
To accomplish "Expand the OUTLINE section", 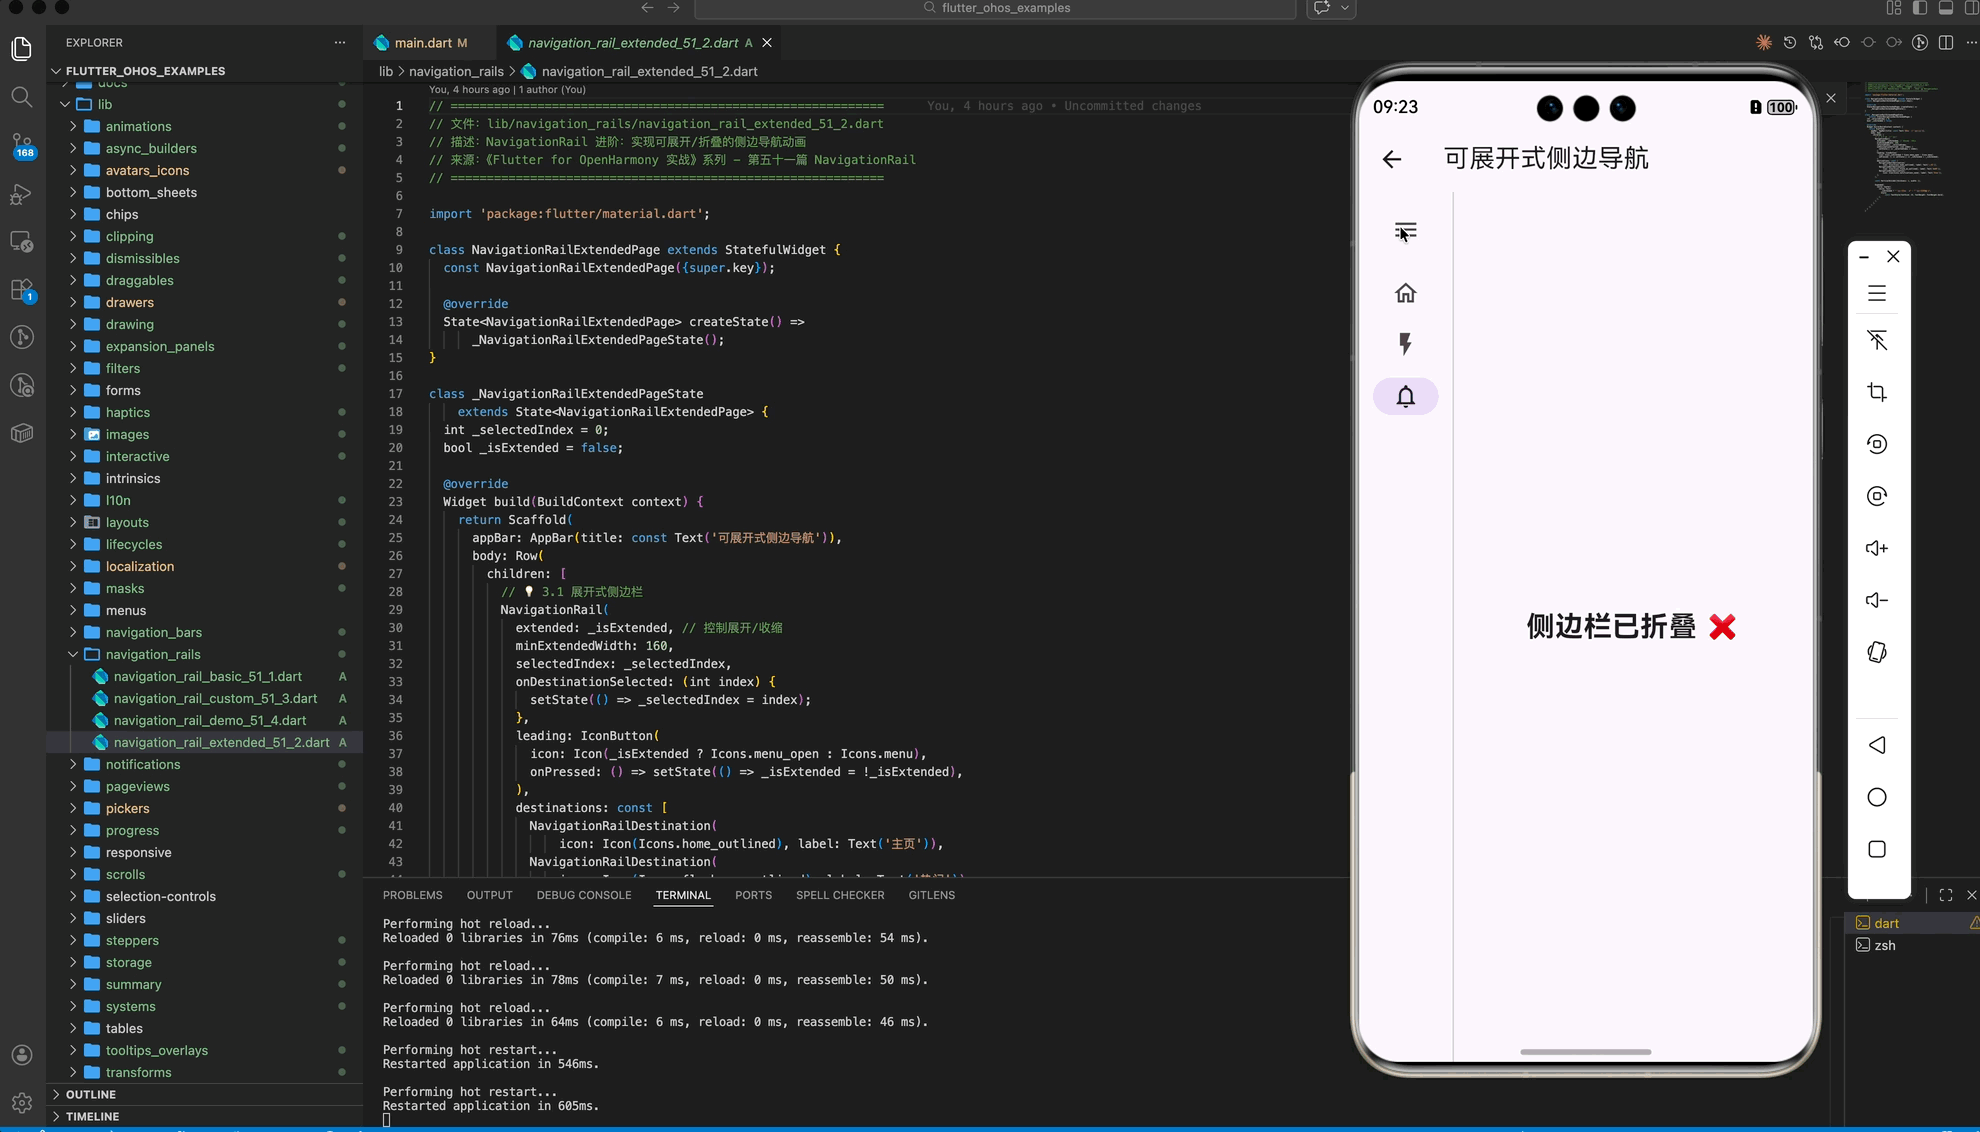I will [x=90, y=1094].
